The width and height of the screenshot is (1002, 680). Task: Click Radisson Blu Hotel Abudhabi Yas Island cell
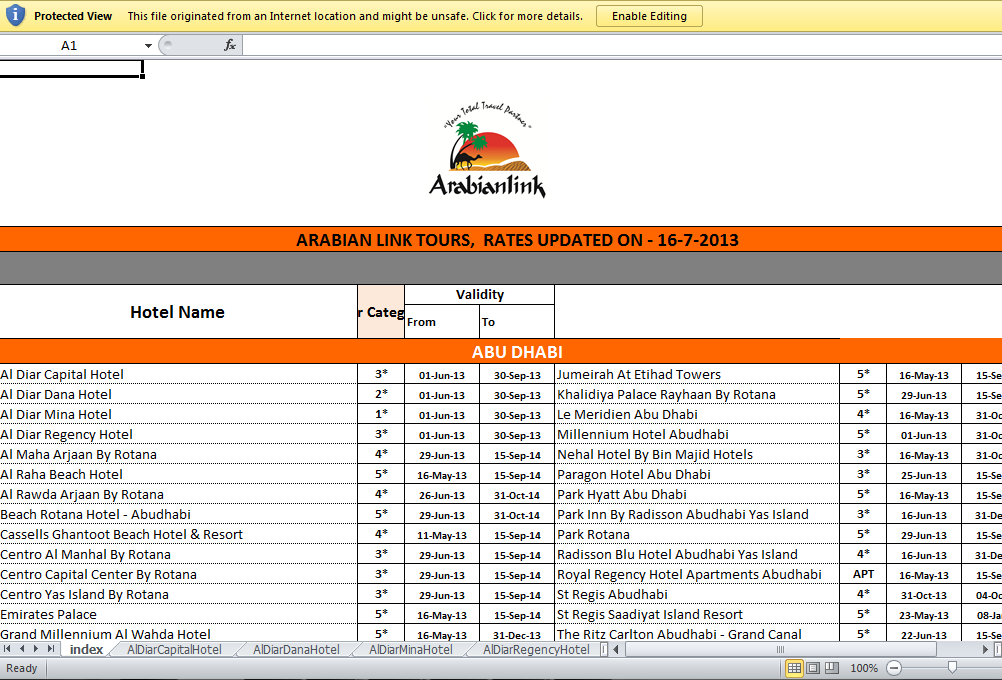697,554
